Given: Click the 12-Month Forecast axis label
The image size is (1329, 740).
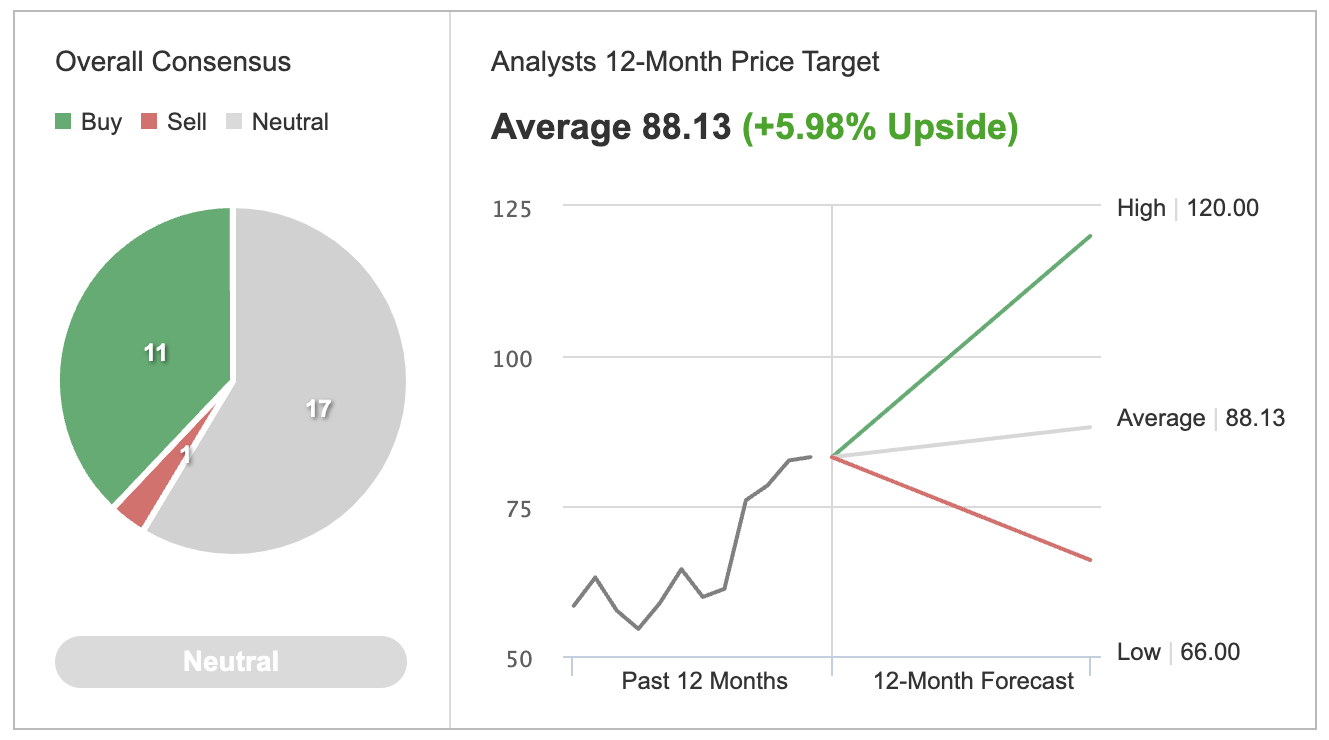Looking at the screenshot, I should (x=973, y=681).
